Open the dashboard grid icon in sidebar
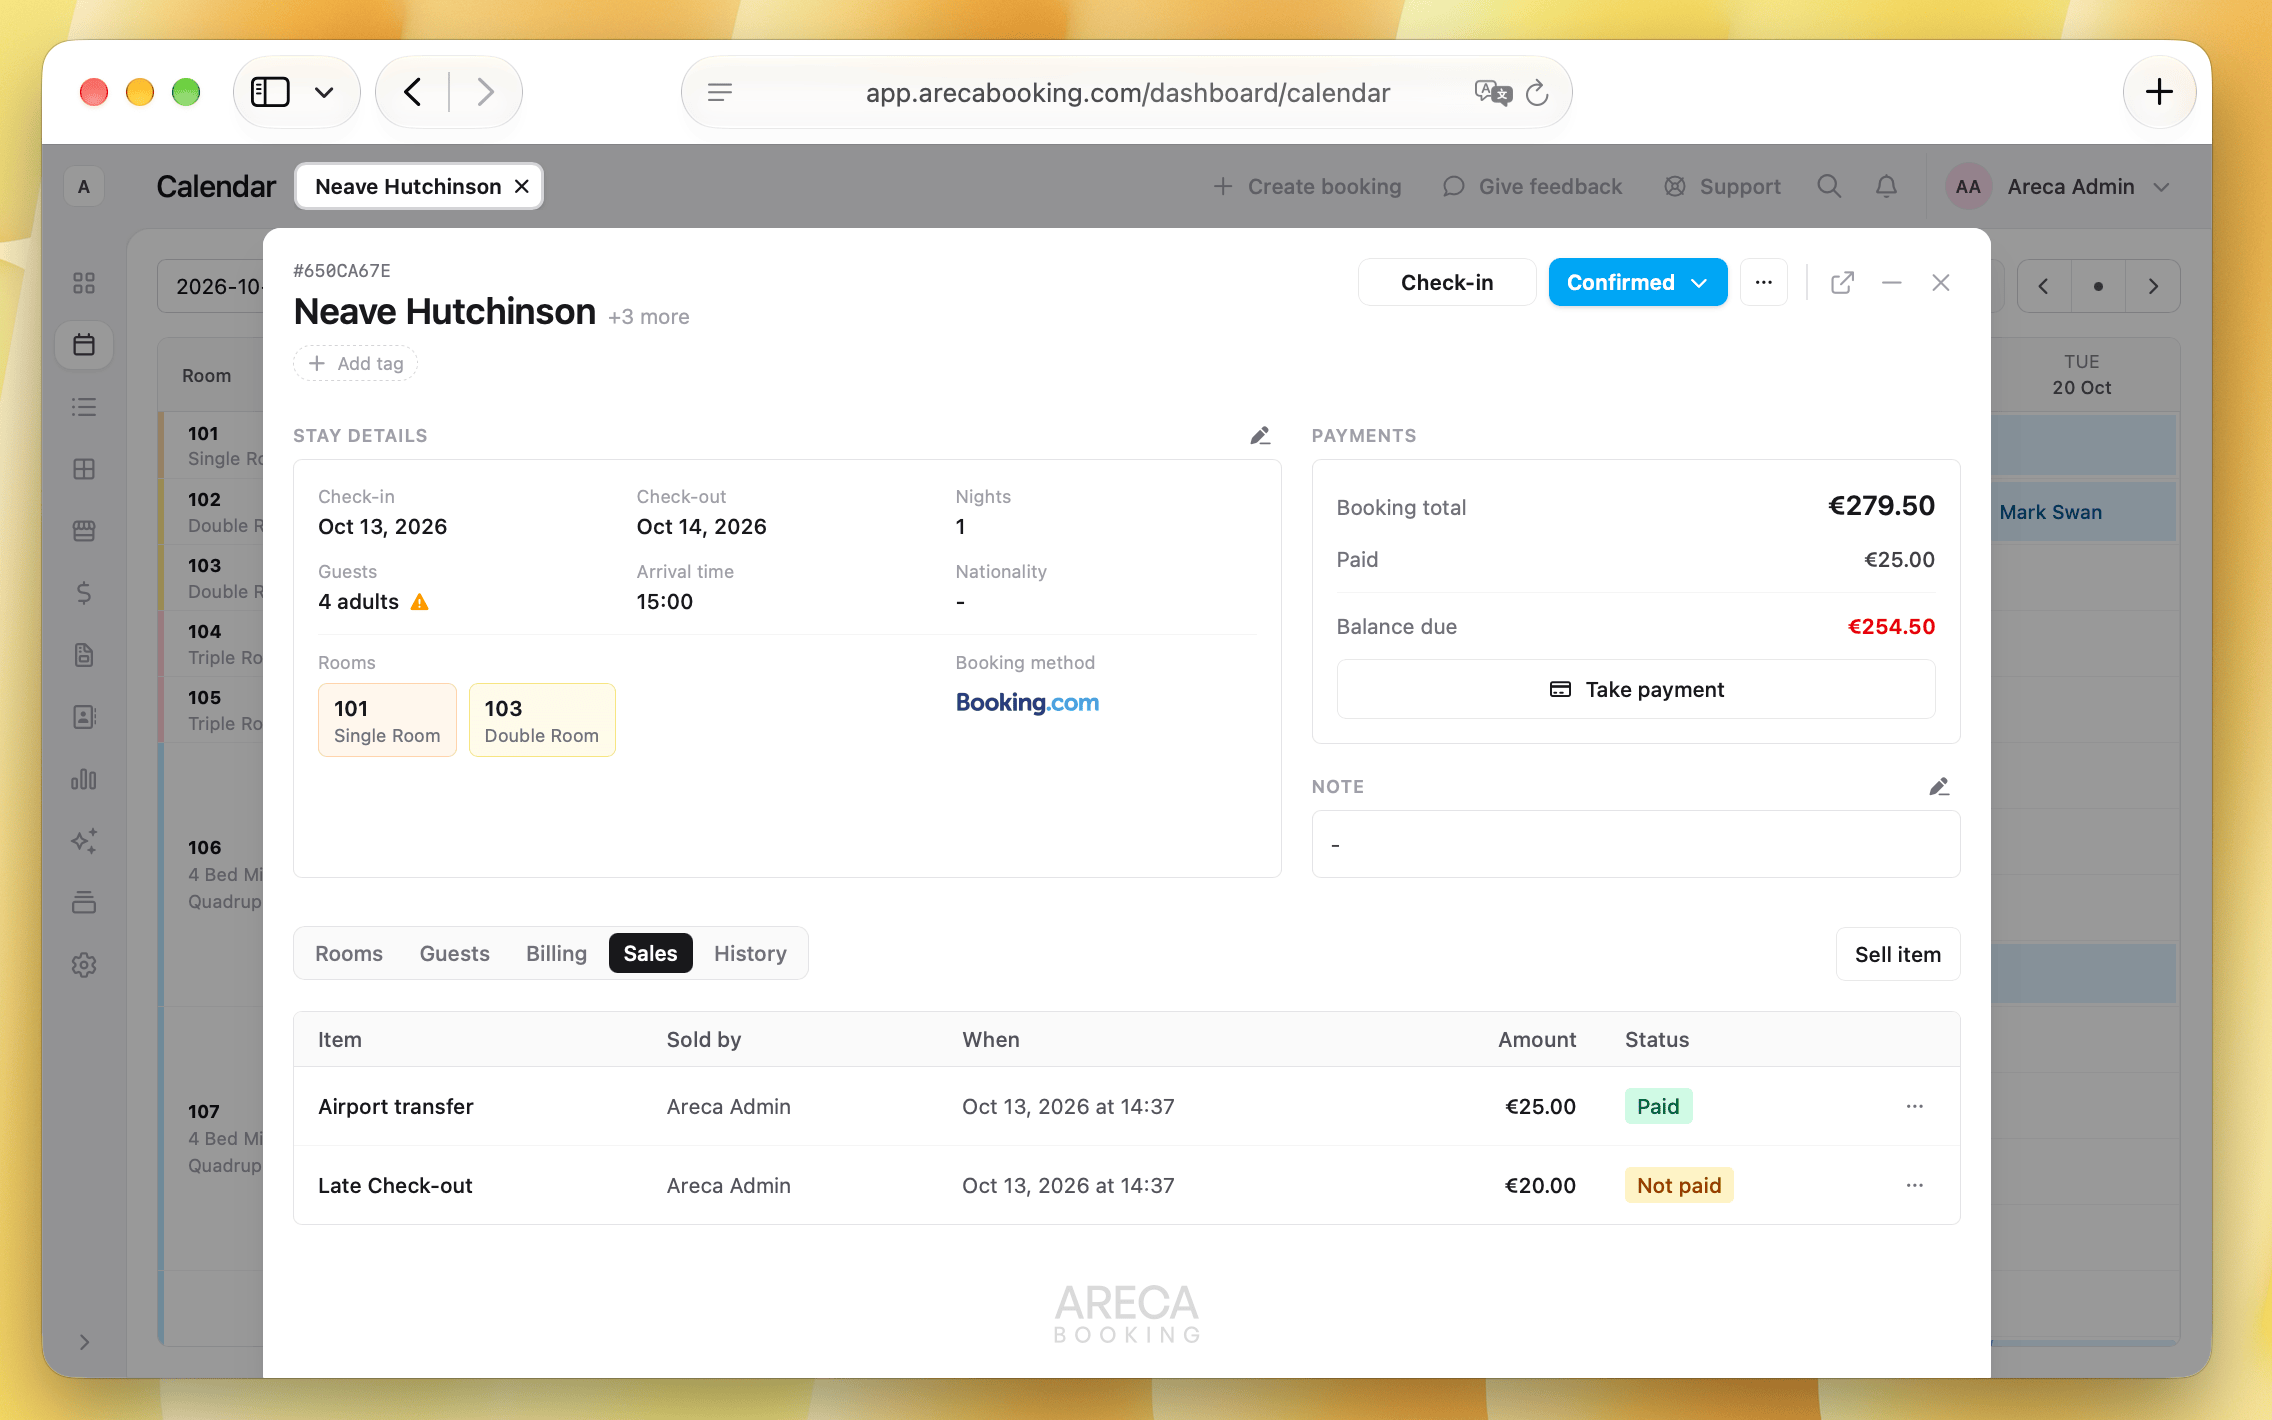The height and width of the screenshot is (1420, 2272). point(84,283)
